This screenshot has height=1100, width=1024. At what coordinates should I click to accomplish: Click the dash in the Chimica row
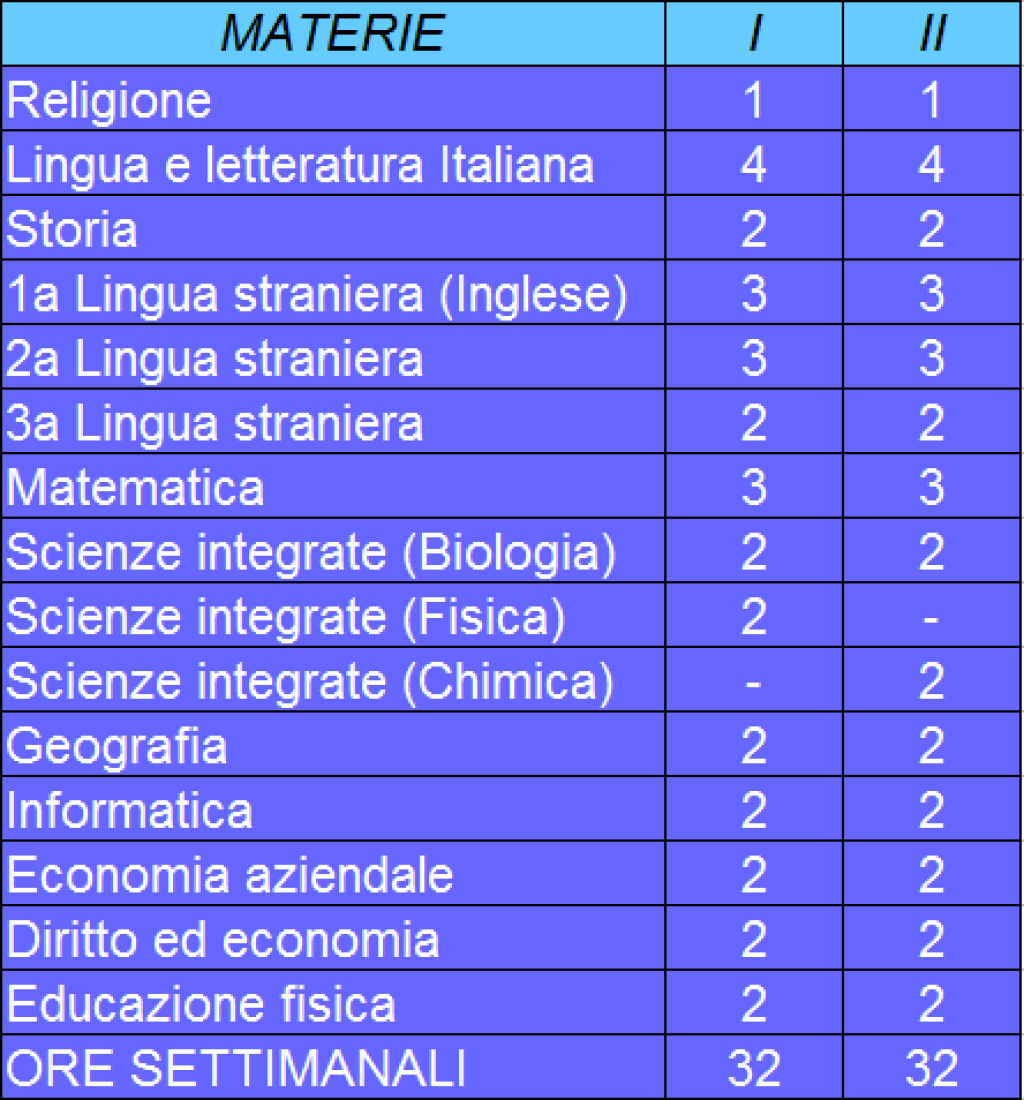pyautogui.click(x=753, y=683)
